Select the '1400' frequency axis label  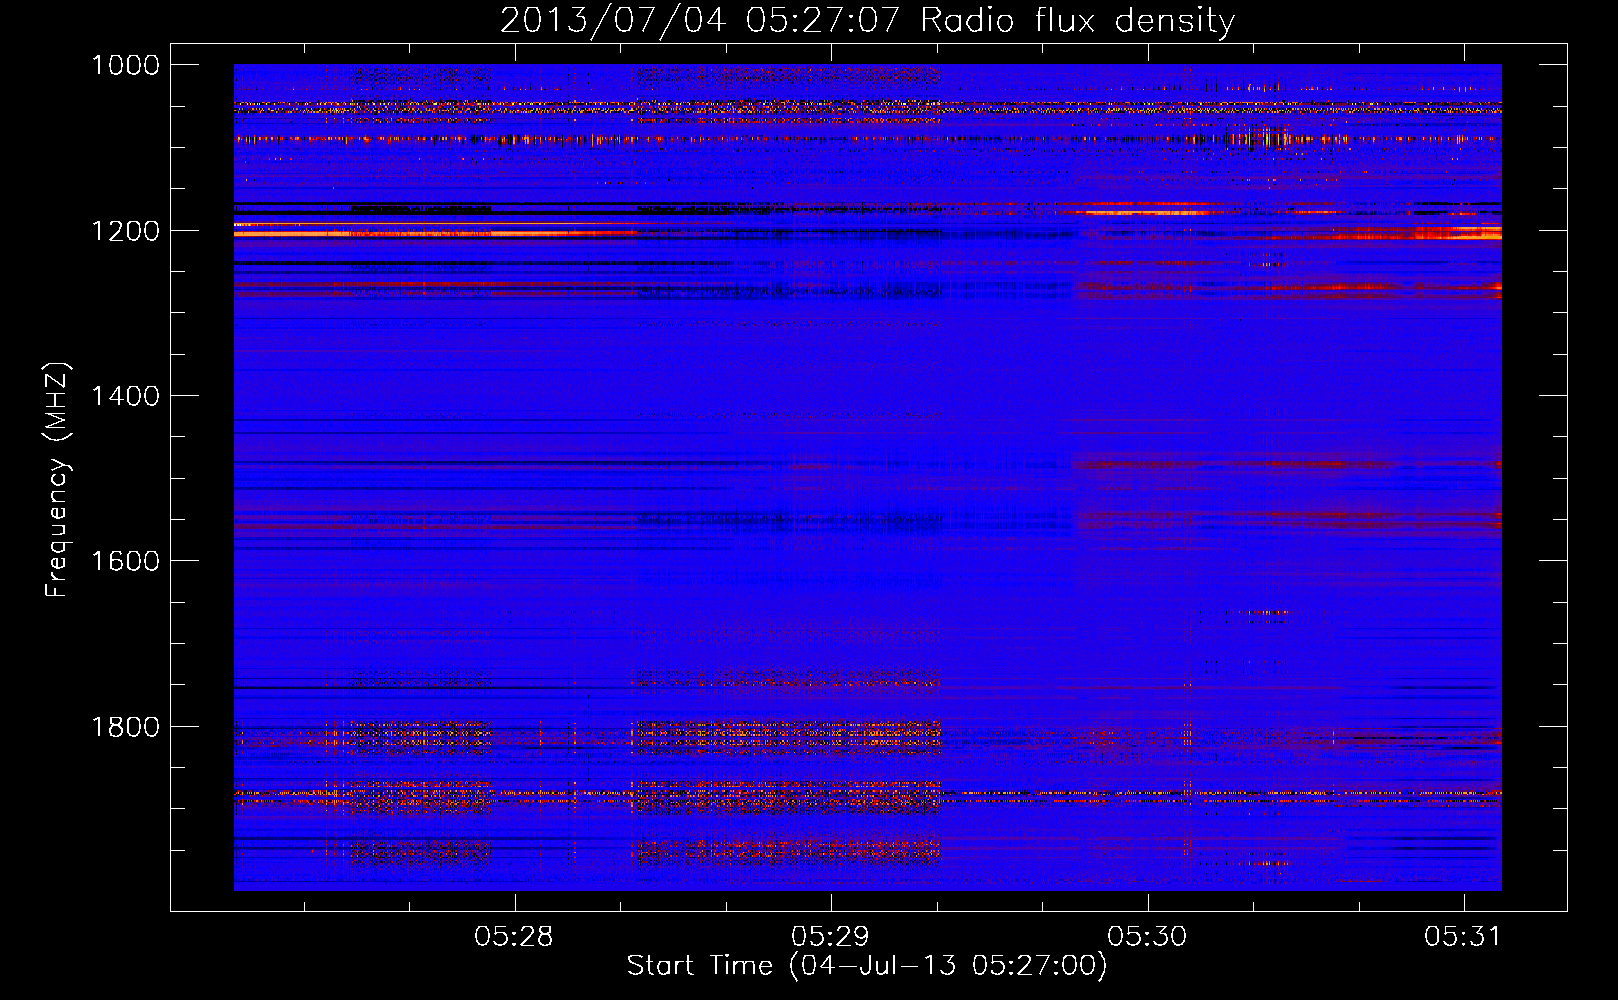(x=125, y=396)
